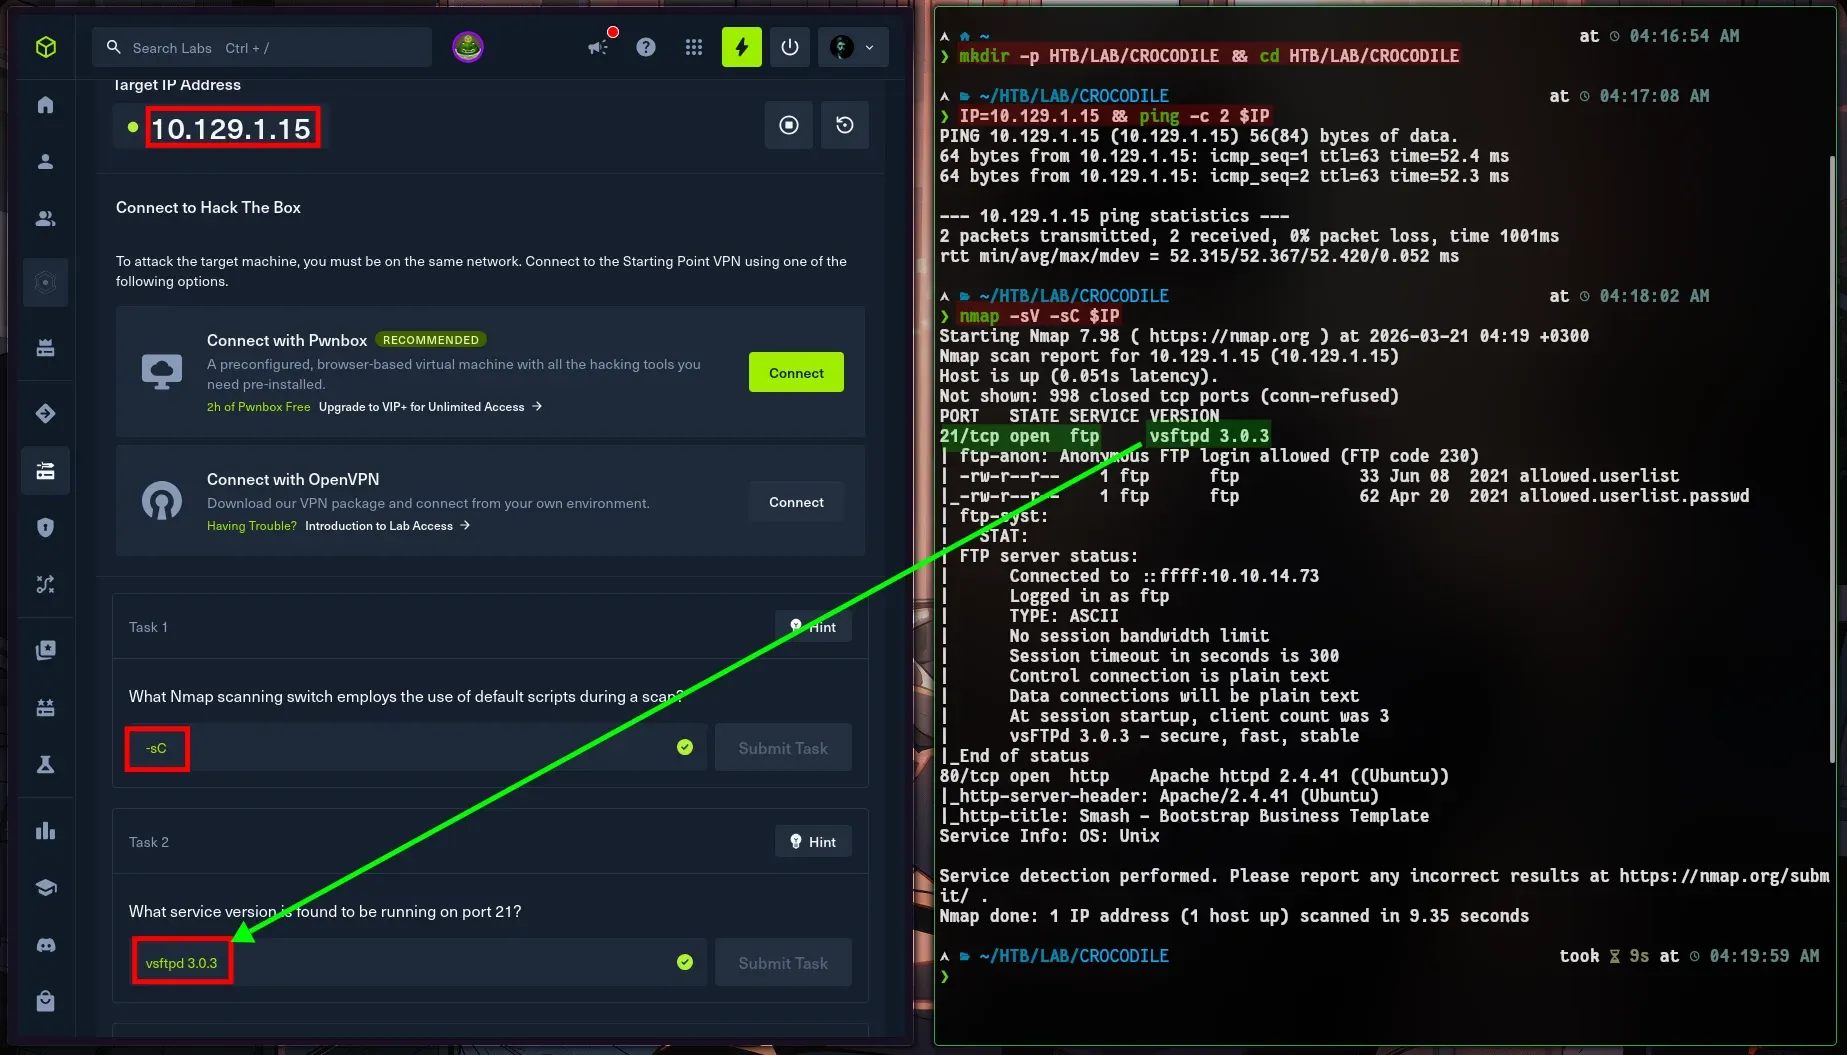Click the 'Task 2' label
This screenshot has width=1847, height=1055.
tap(149, 842)
